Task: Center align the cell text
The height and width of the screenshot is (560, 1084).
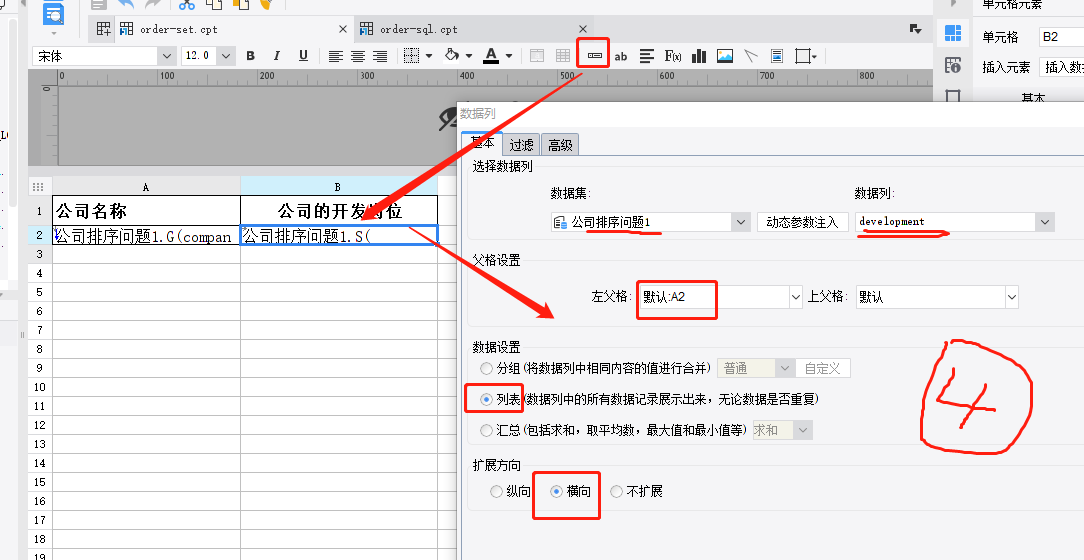Action: coord(357,56)
